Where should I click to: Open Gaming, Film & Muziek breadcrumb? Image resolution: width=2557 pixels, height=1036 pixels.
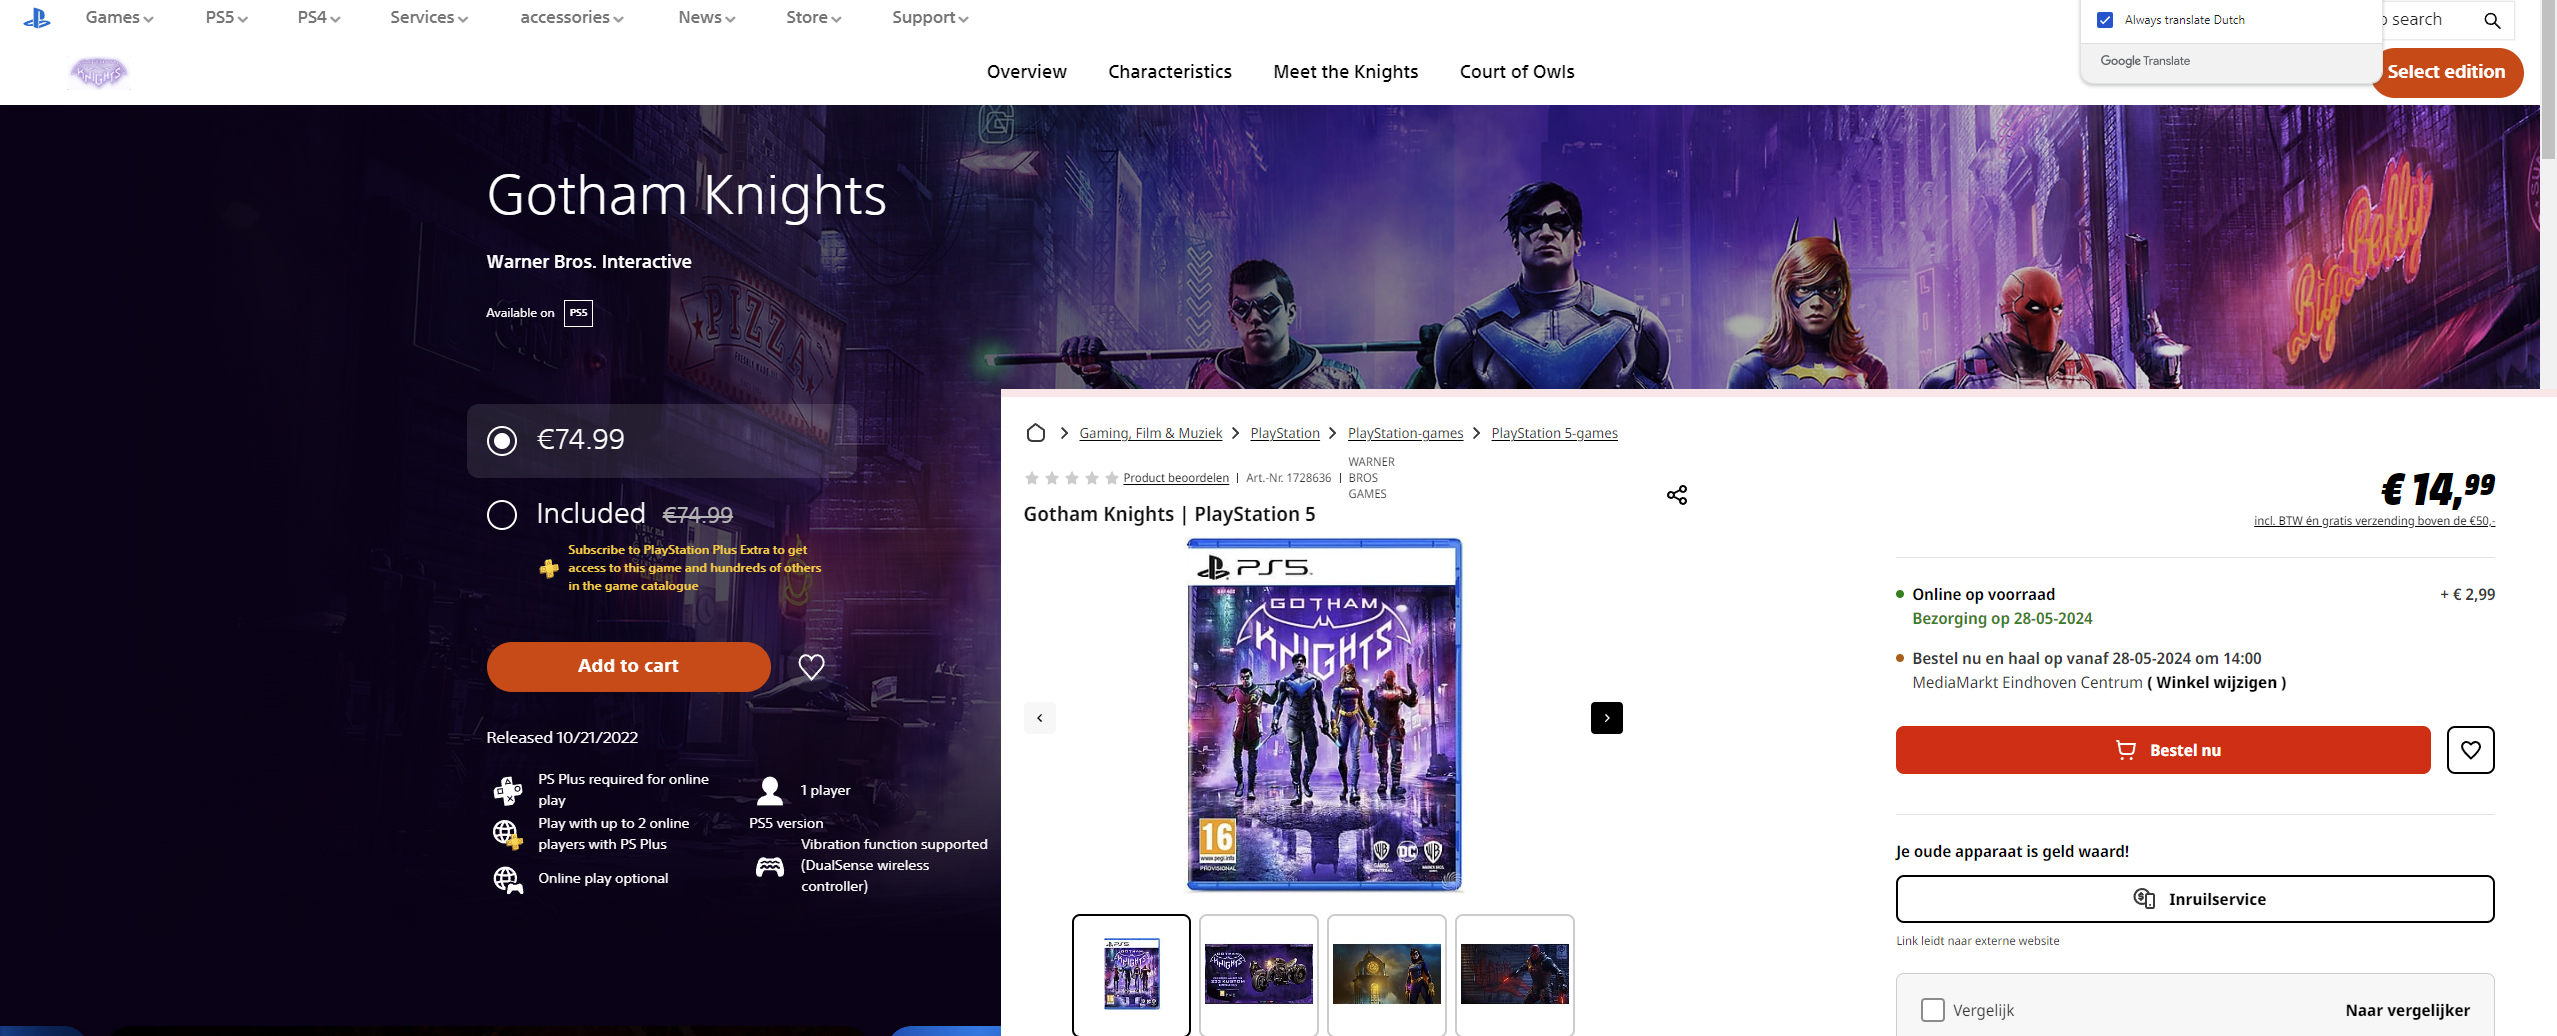click(1150, 433)
